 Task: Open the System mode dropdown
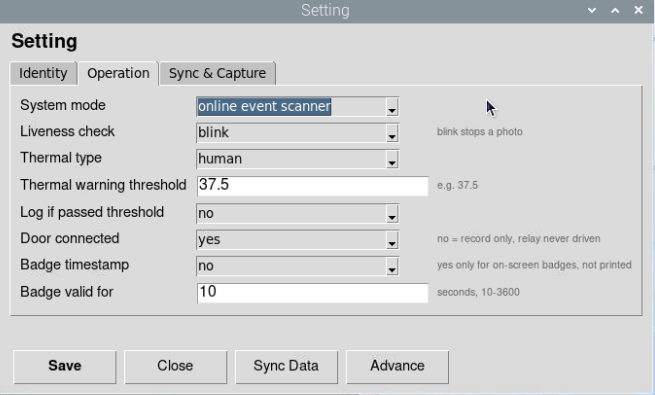[297, 106]
